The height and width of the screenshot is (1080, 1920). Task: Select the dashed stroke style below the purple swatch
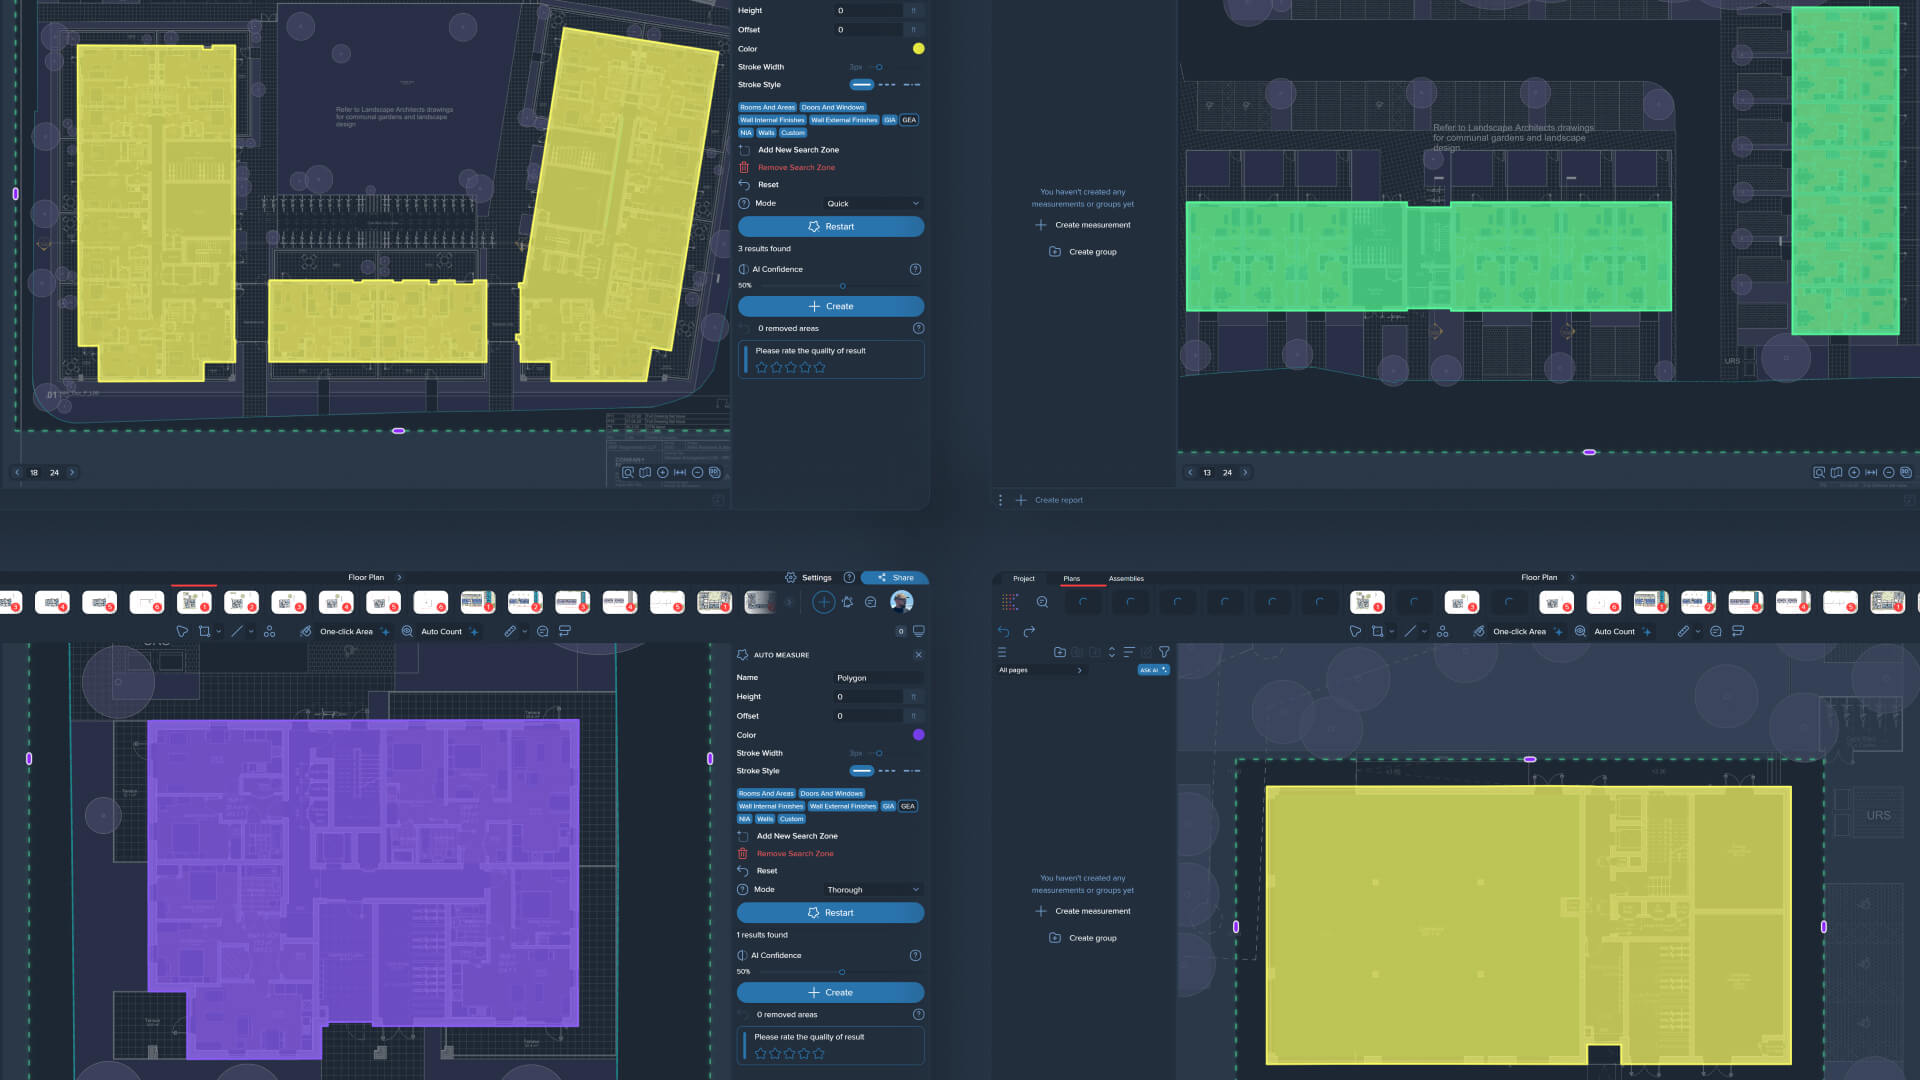point(887,771)
